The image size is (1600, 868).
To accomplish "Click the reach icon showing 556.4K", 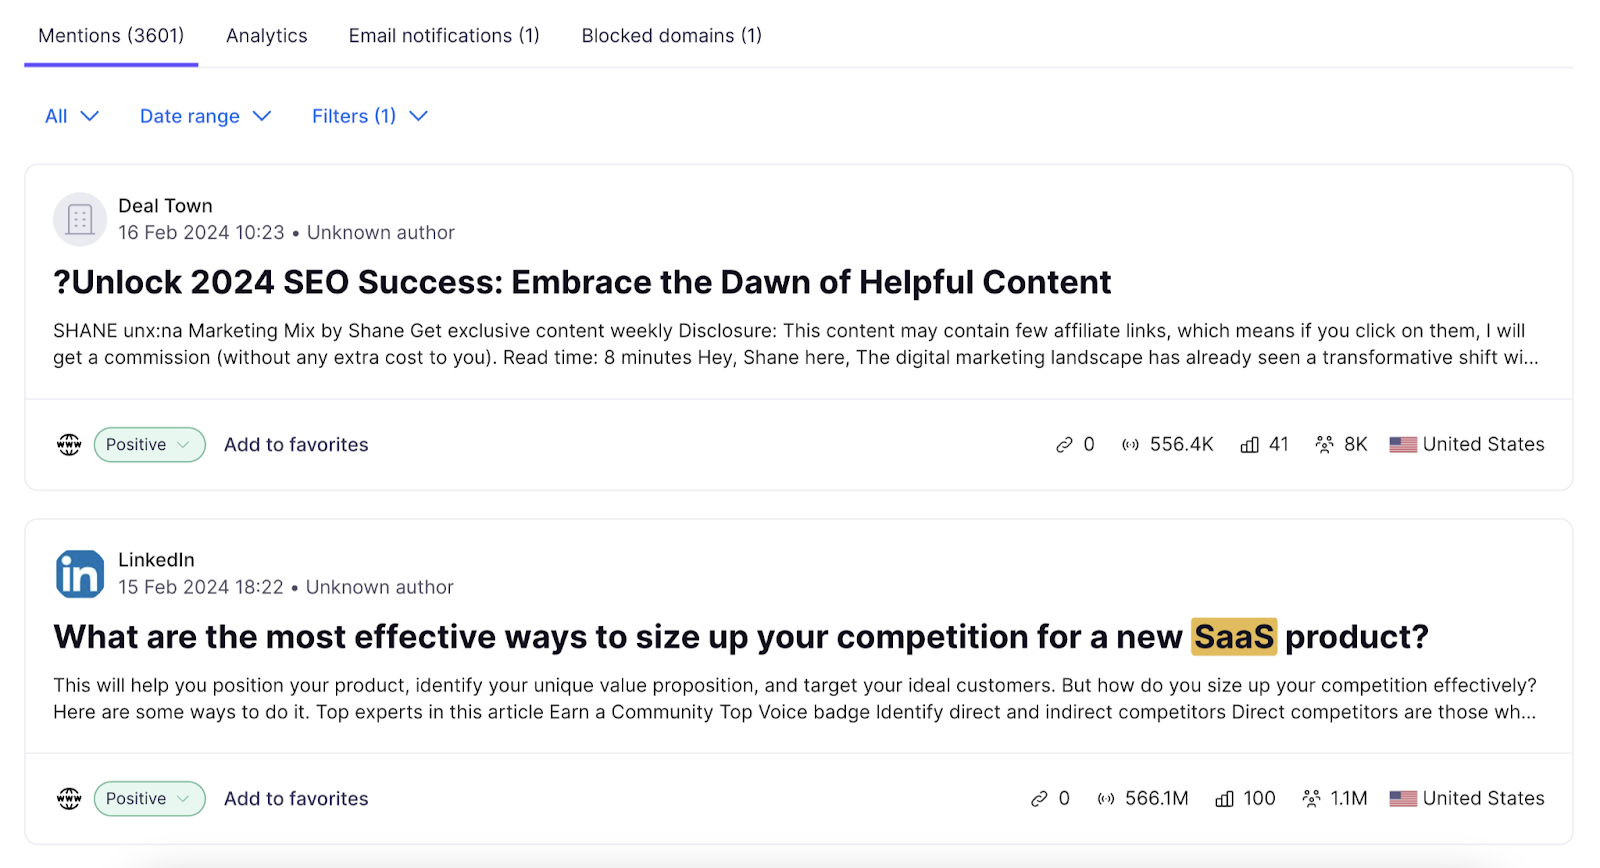I will [1130, 444].
